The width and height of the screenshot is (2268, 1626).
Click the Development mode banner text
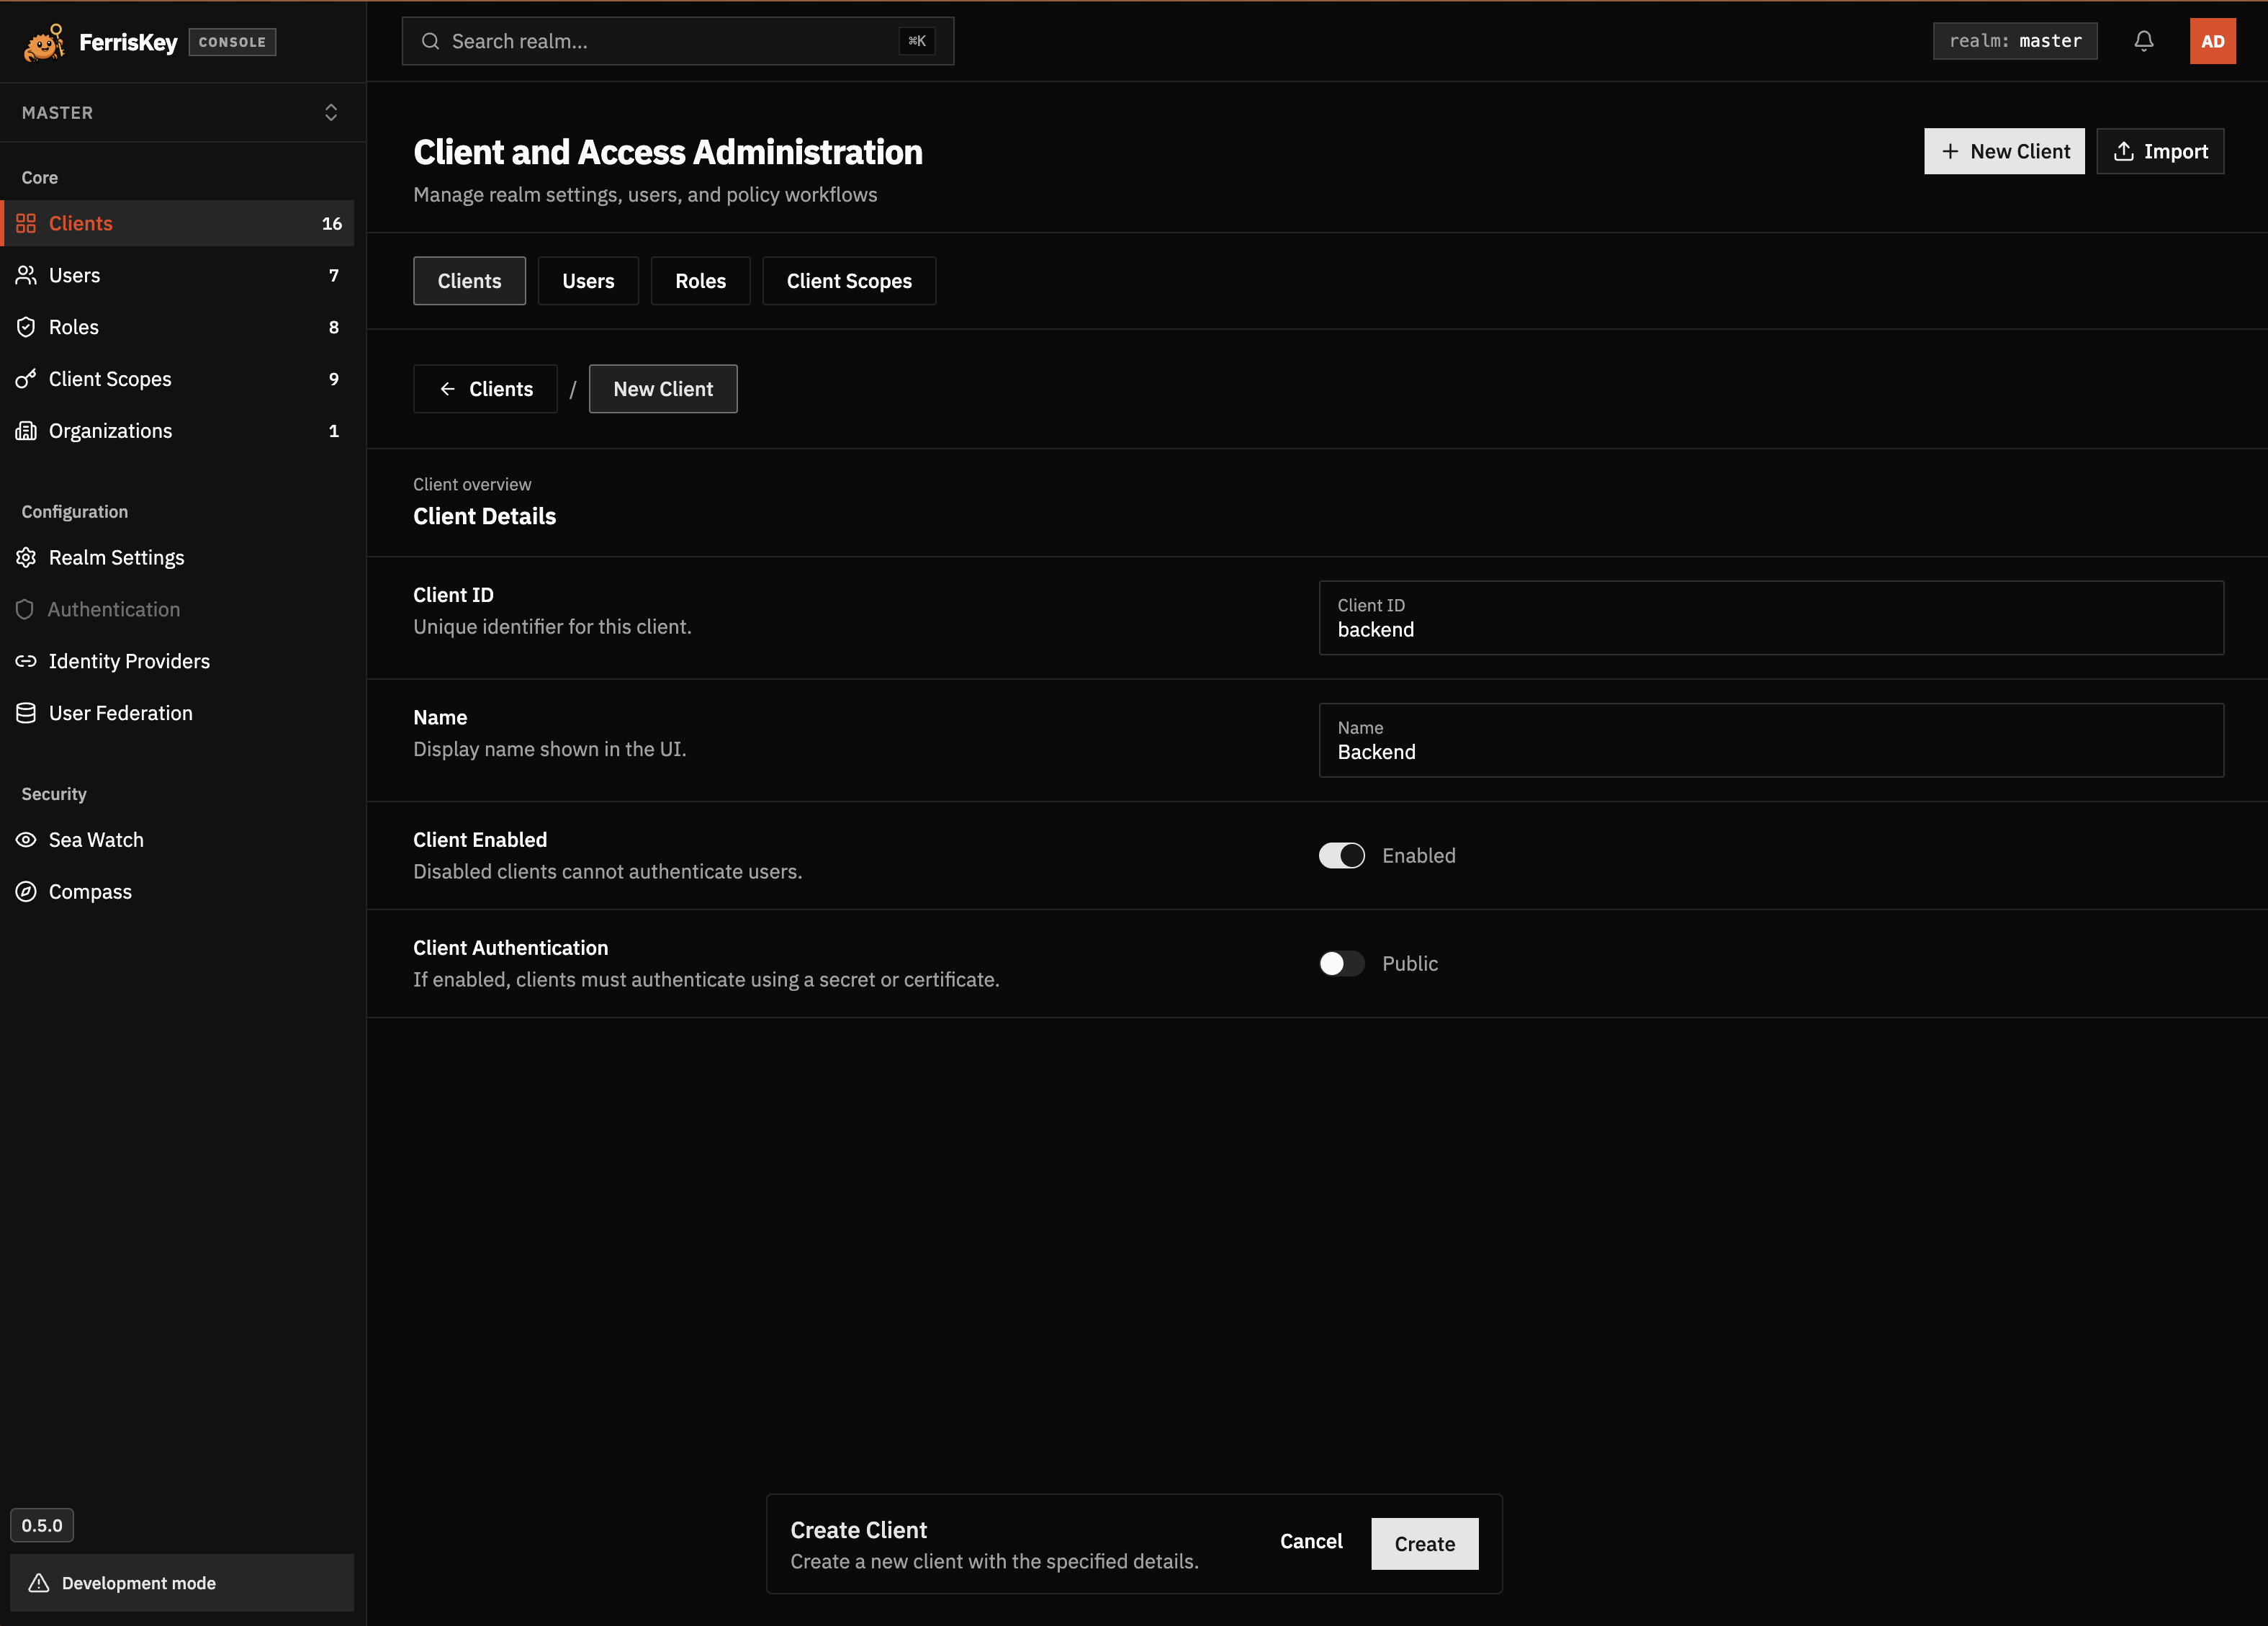point(139,1583)
